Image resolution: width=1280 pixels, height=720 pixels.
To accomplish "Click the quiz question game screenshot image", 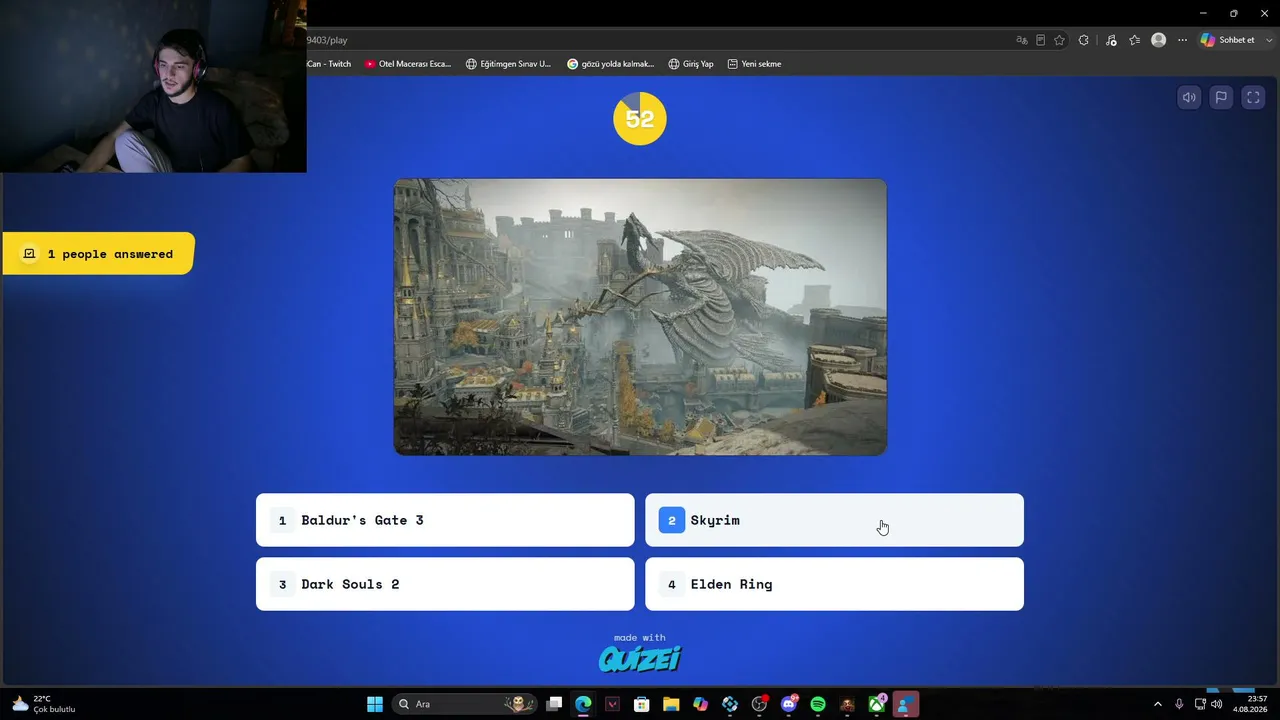I will point(640,317).
